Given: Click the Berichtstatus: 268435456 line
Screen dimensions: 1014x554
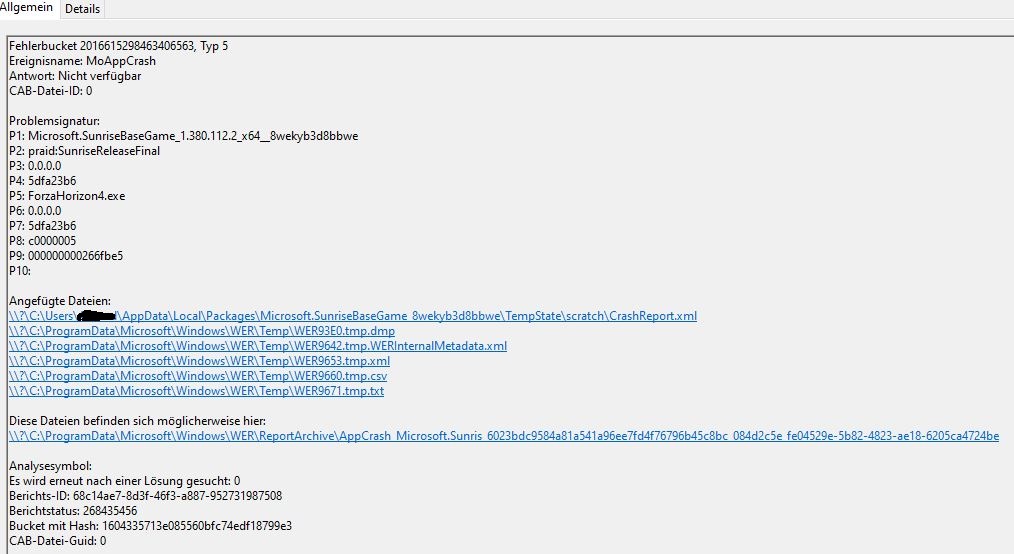Looking at the screenshot, I should (73, 511).
